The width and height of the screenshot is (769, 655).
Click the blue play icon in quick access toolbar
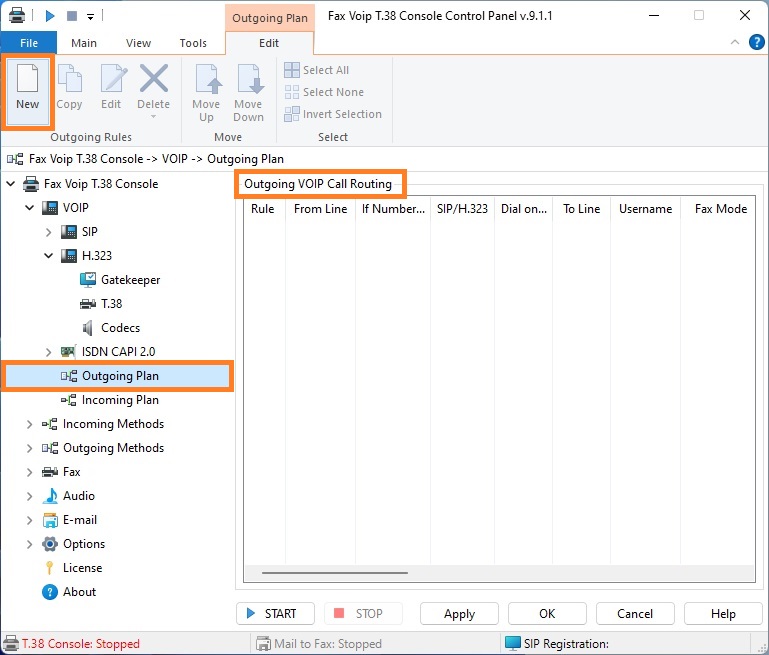click(x=50, y=16)
